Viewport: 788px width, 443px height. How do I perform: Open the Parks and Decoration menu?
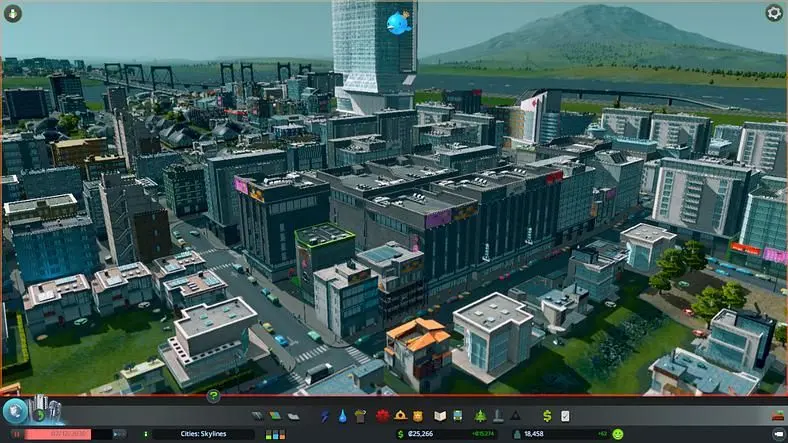480,416
